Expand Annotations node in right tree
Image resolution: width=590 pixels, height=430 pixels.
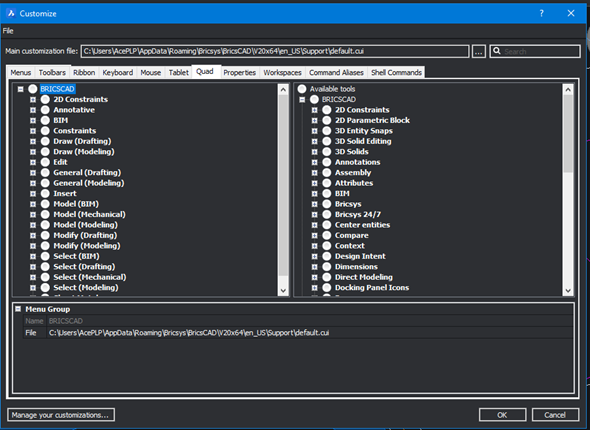(x=315, y=162)
